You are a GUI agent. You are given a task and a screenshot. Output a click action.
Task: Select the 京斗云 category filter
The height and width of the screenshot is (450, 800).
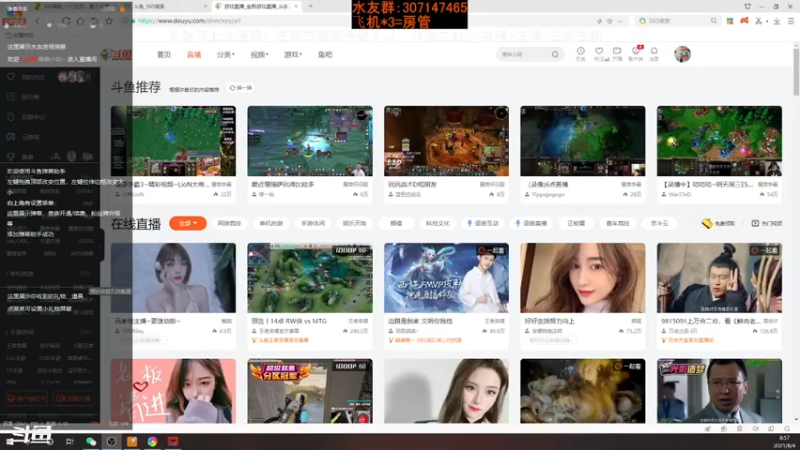coord(659,223)
